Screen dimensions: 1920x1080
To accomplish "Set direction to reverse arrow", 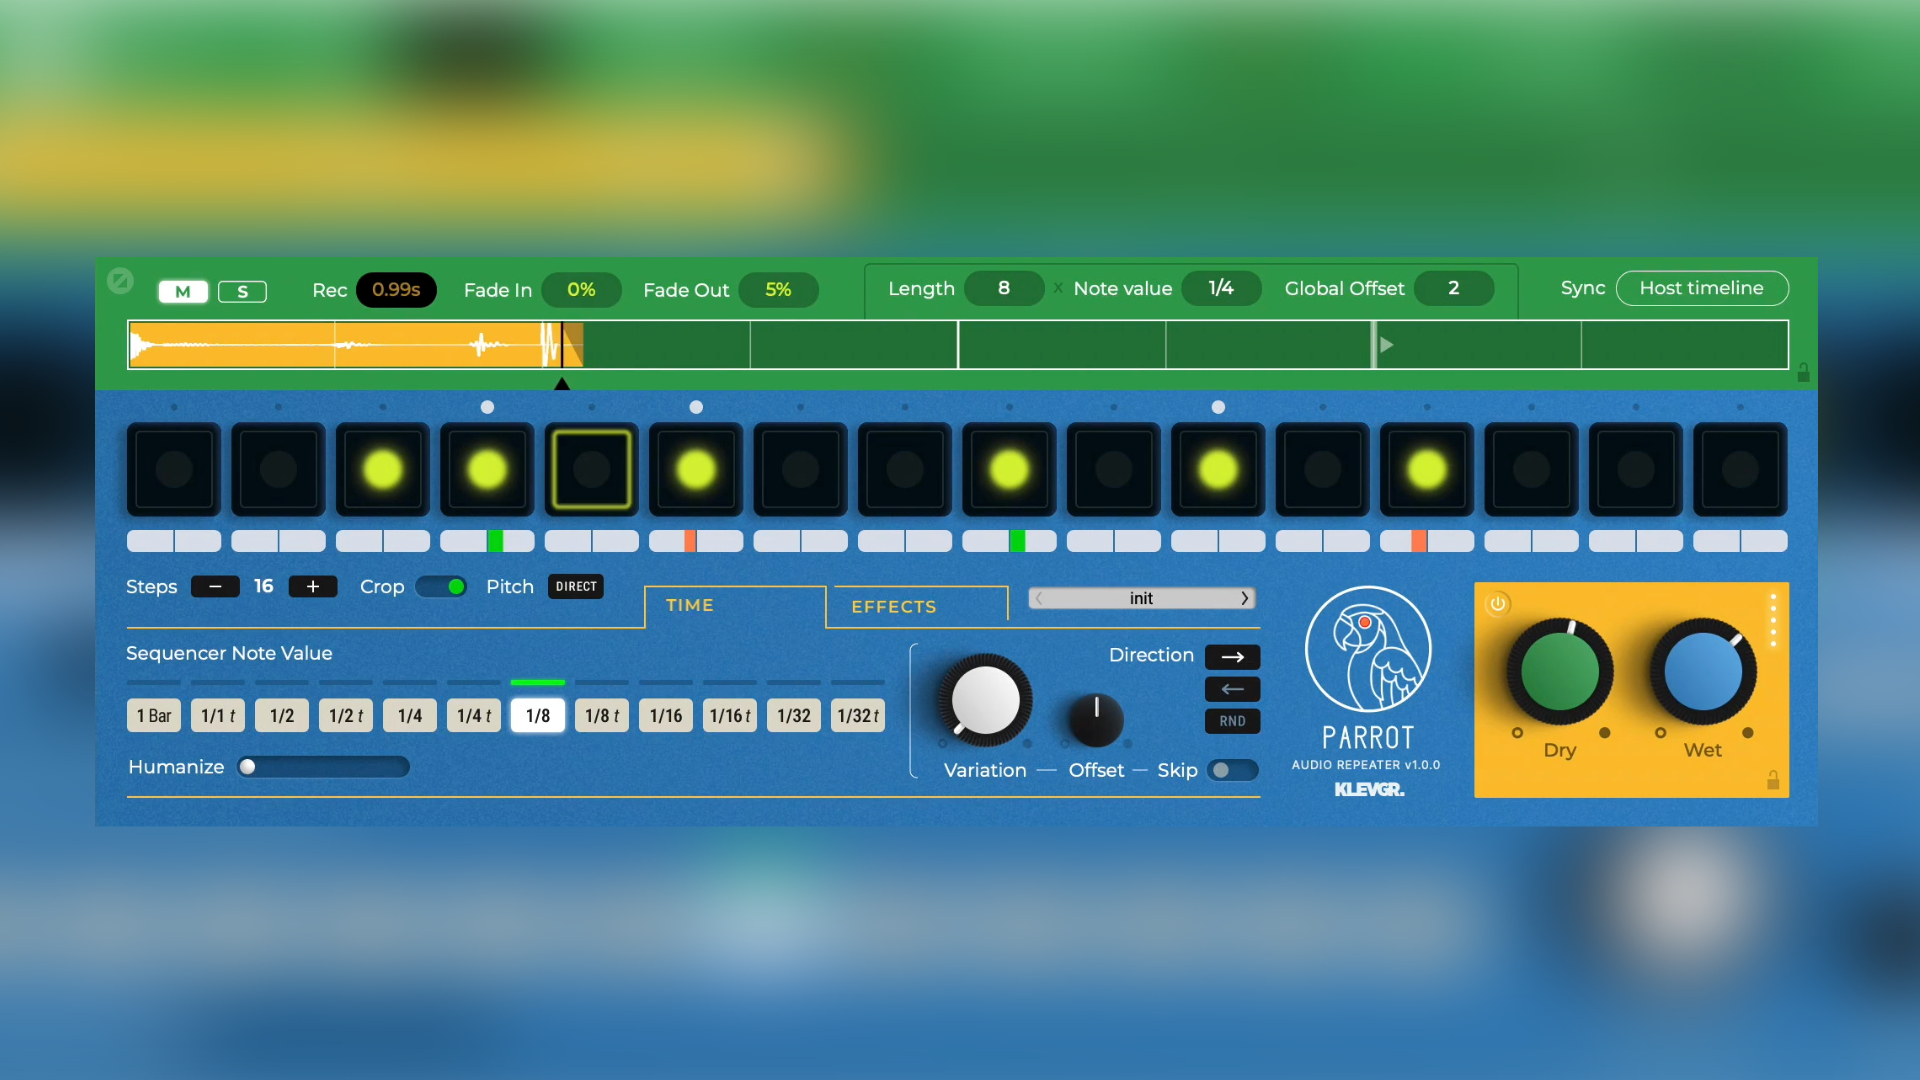I will pyautogui.click(x=1232, y=689).
